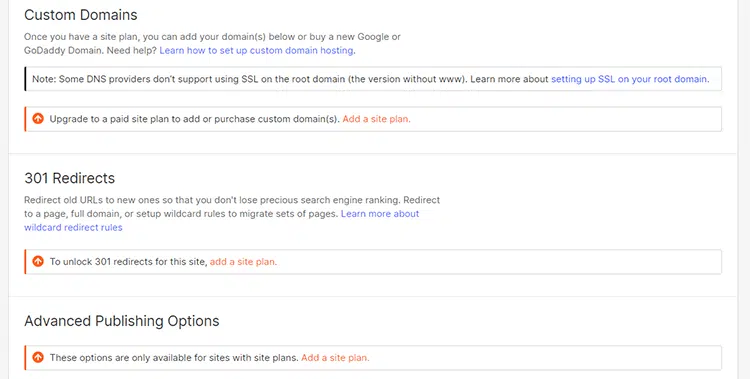Select the '301 Redirects' heading
The height and width of the screenshot is (379, 750).
pyautogui.click(x=70, y=178)
